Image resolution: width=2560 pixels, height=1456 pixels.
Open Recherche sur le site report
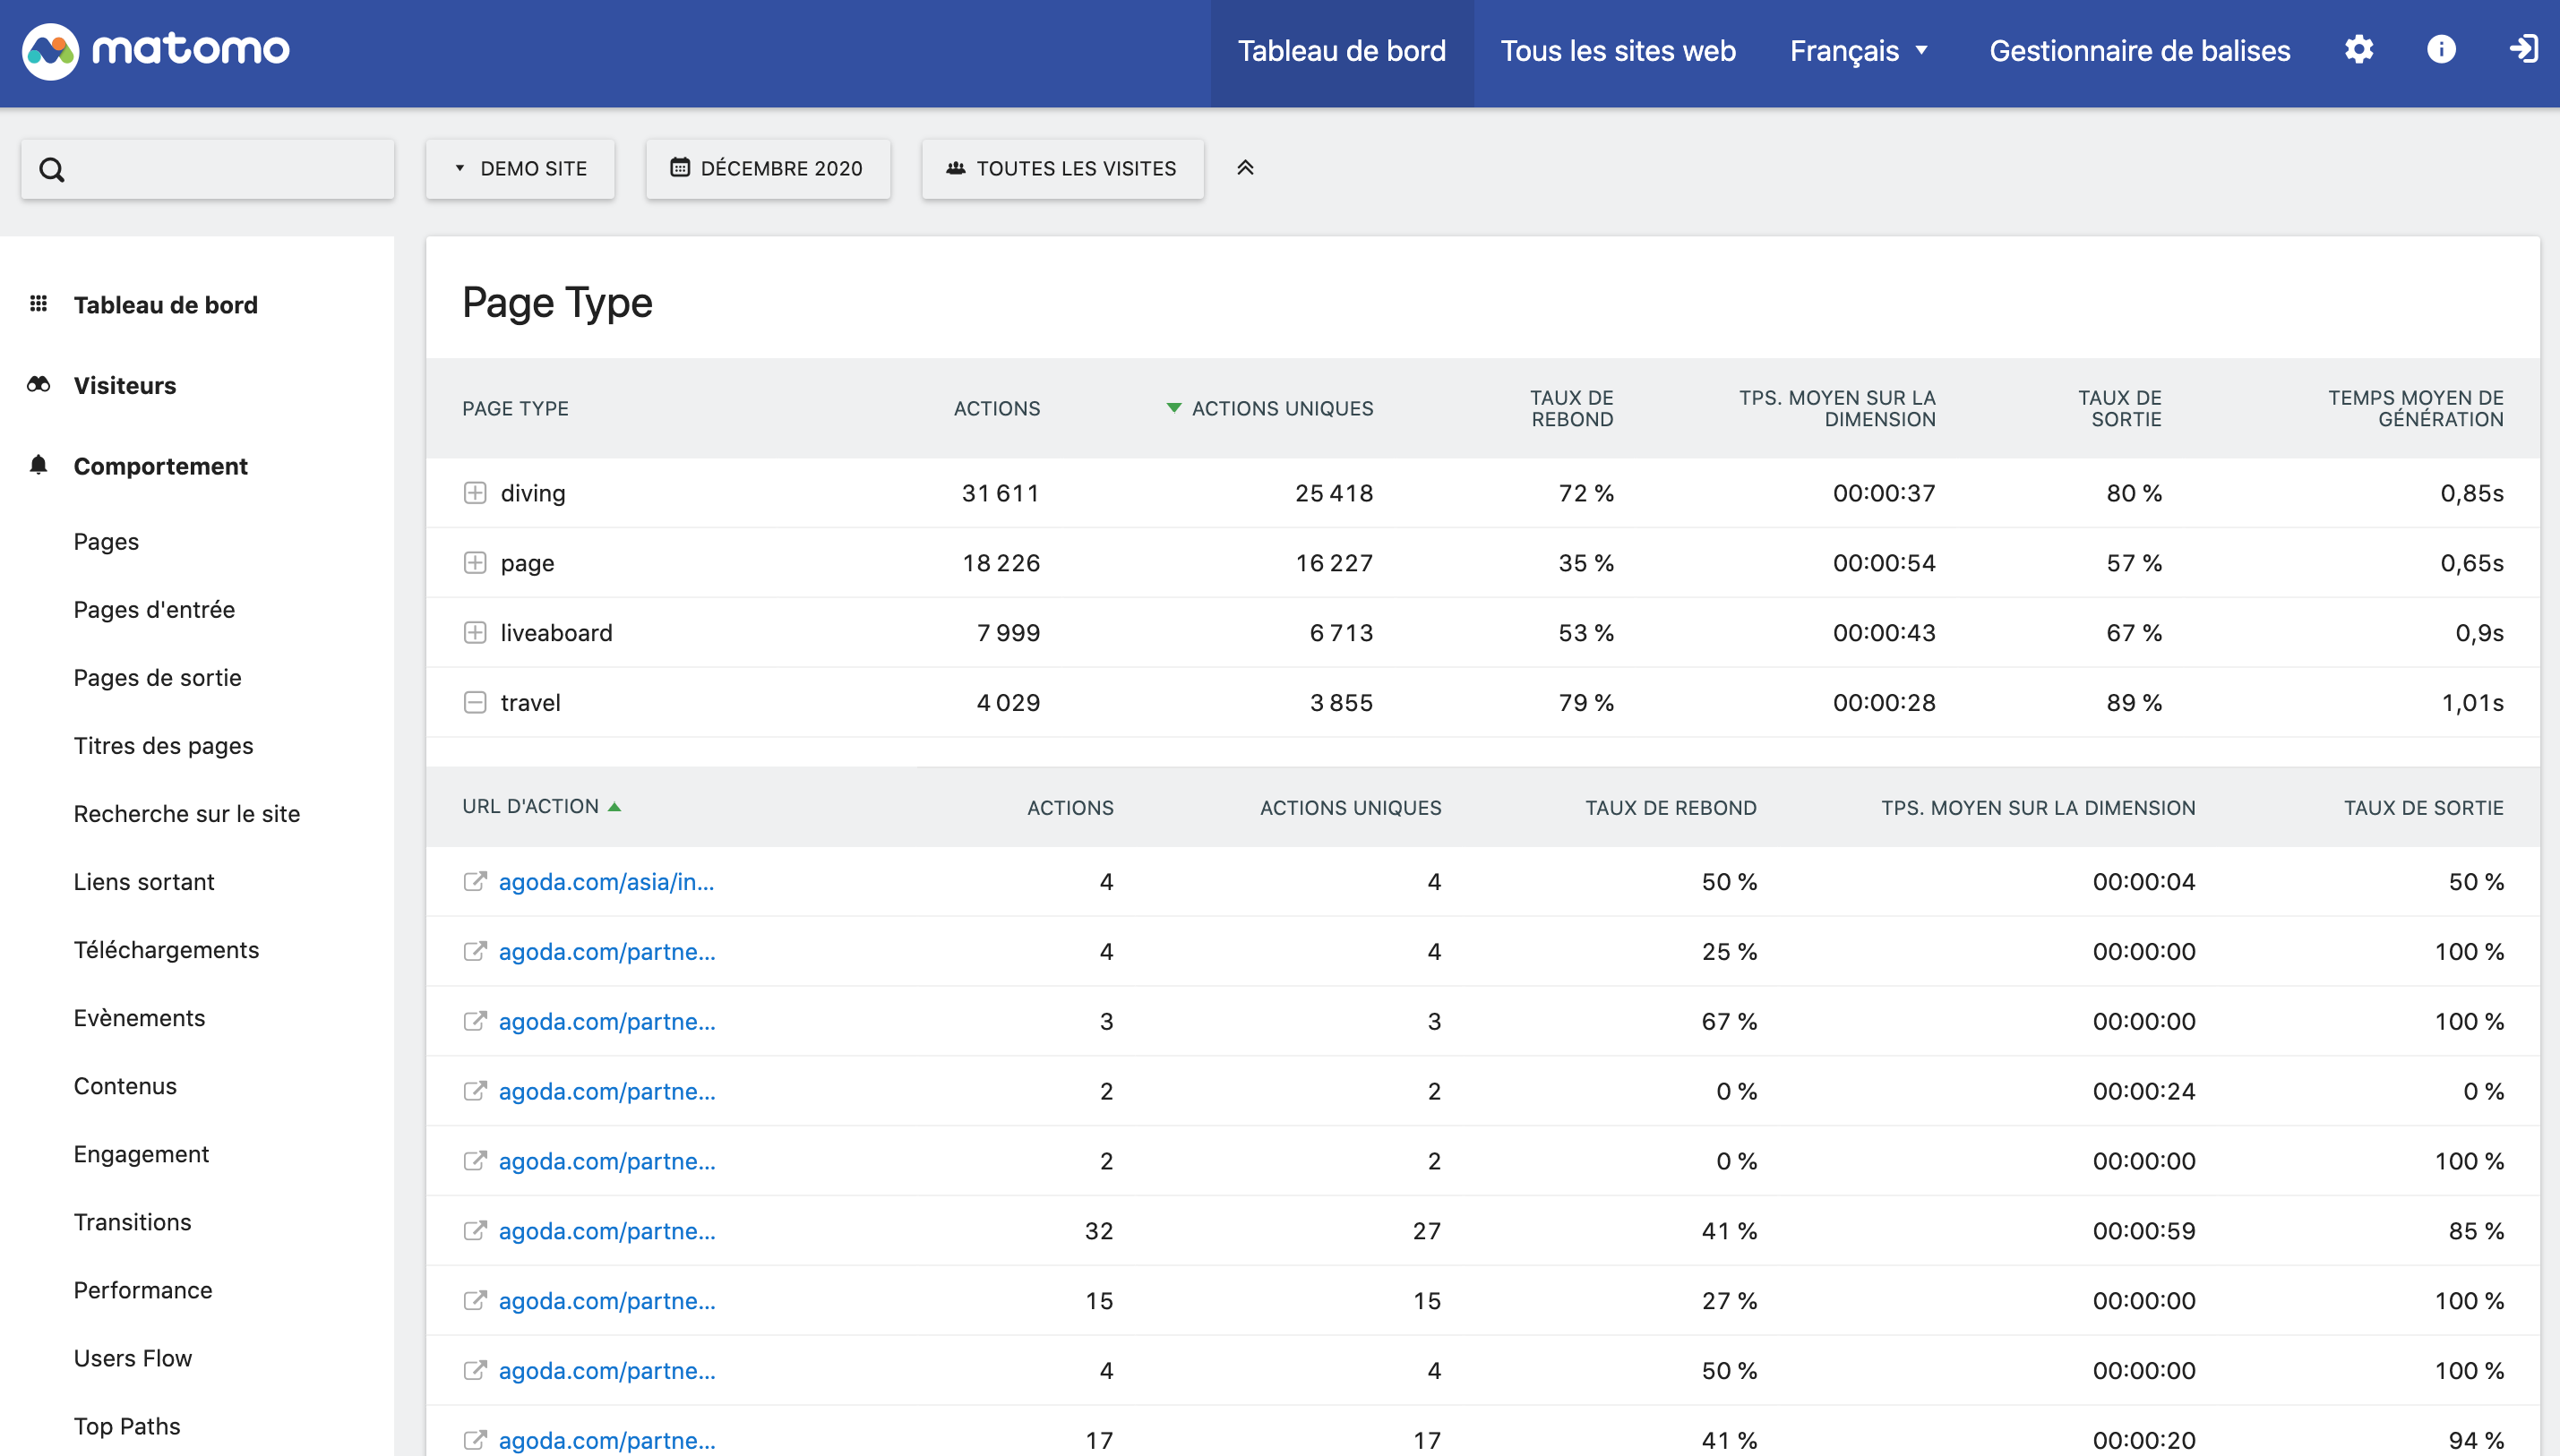186,814
